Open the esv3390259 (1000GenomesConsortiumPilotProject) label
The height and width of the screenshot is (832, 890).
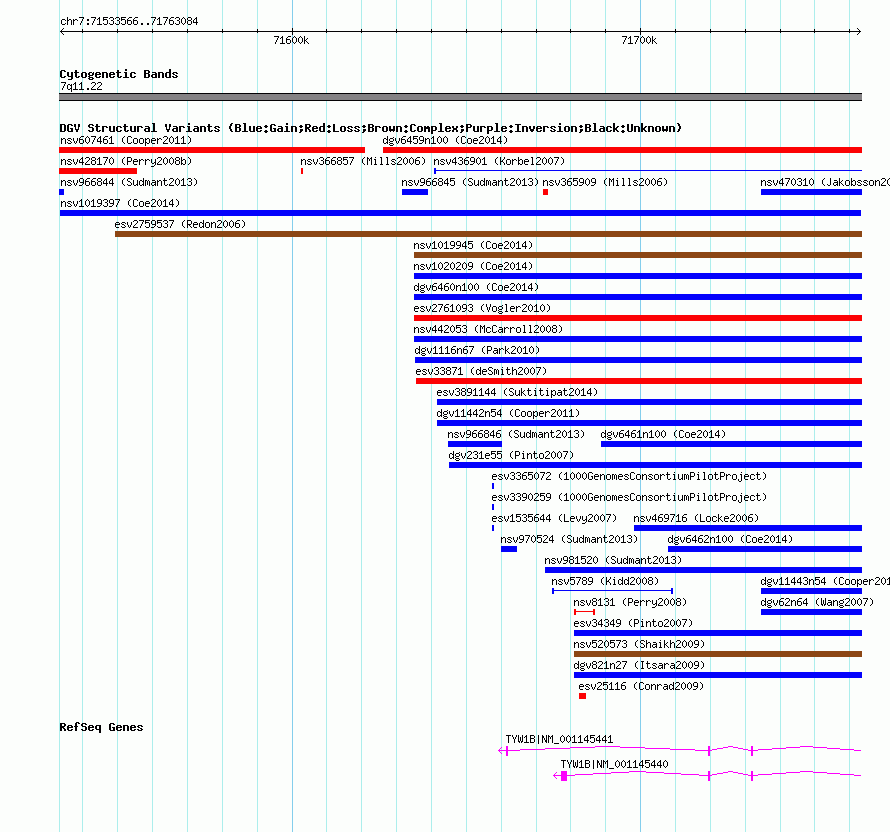tap(629, 497)
